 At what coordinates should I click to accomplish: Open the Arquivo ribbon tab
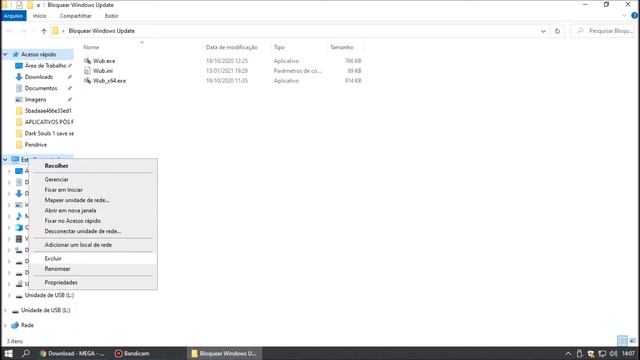(x=13, y=16)
